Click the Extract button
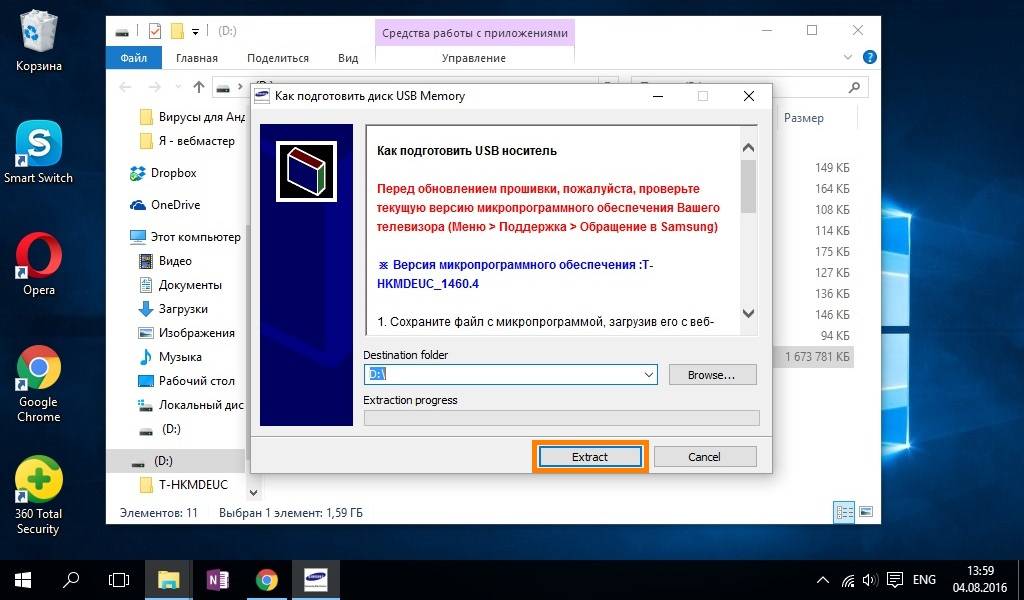 click(589, 457)
